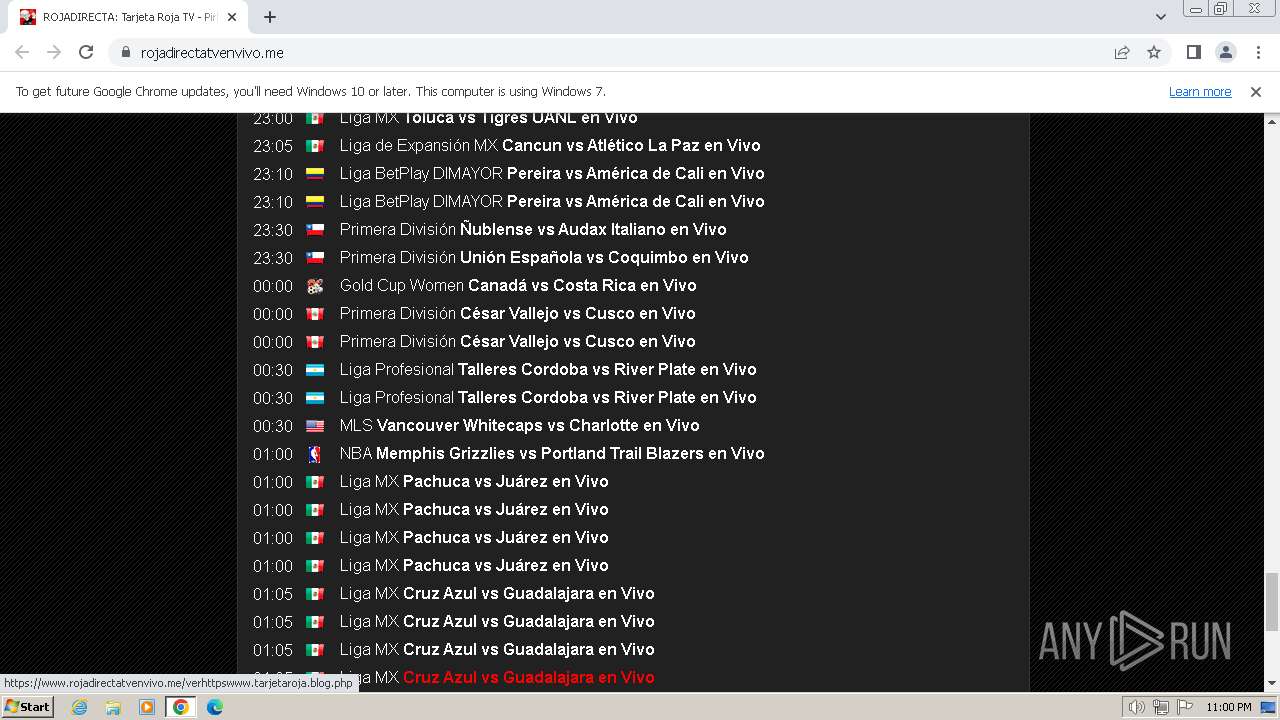Screen dimensions: 1280x720
Task: Click the NBA logo icon
Action: pyautogui.click(x=315, y=454)
